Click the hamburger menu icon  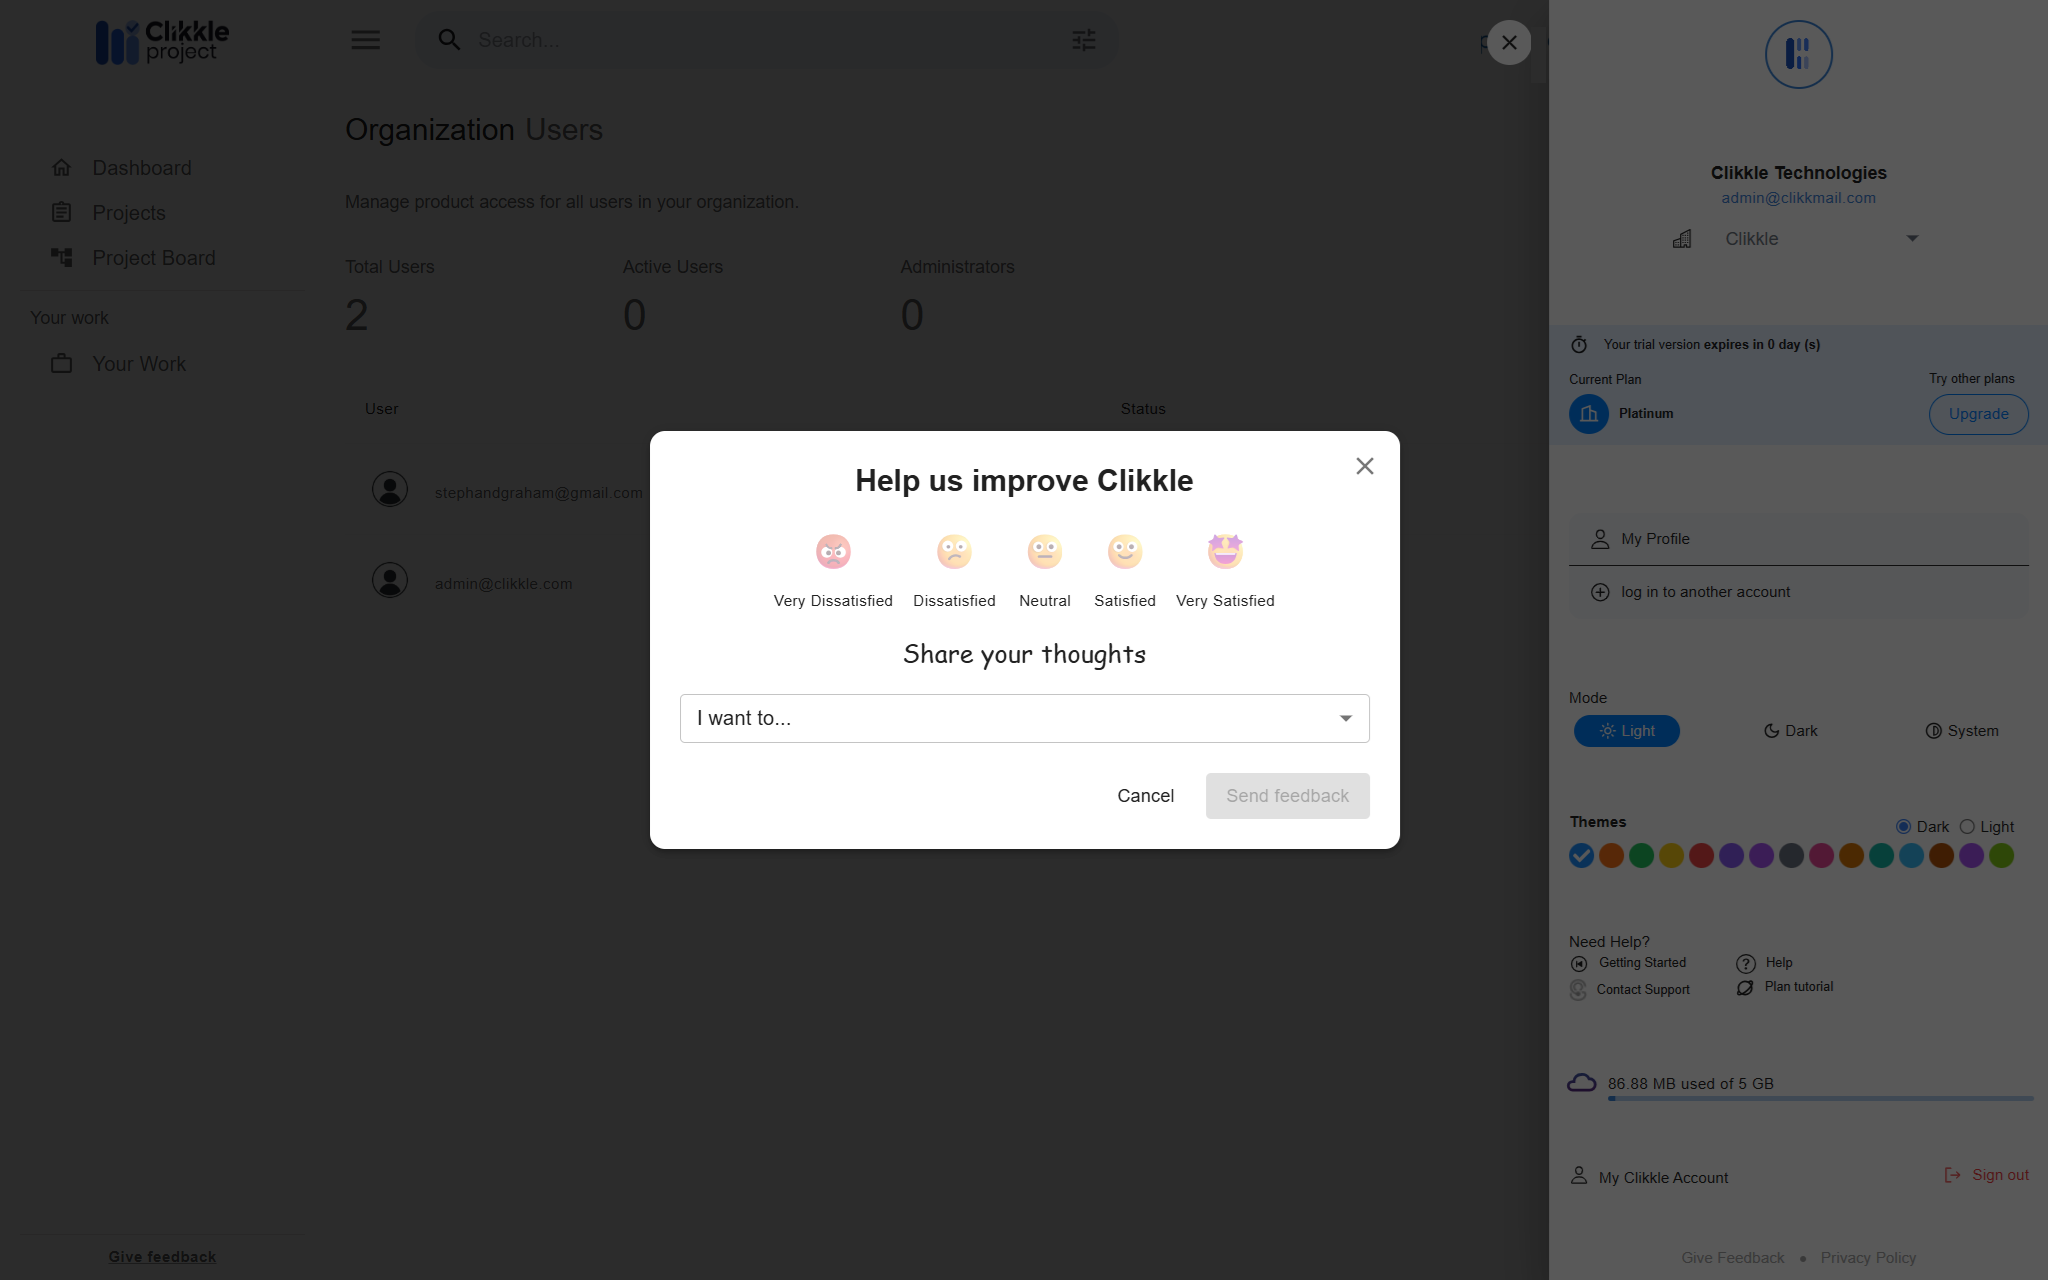coord(365,40)
